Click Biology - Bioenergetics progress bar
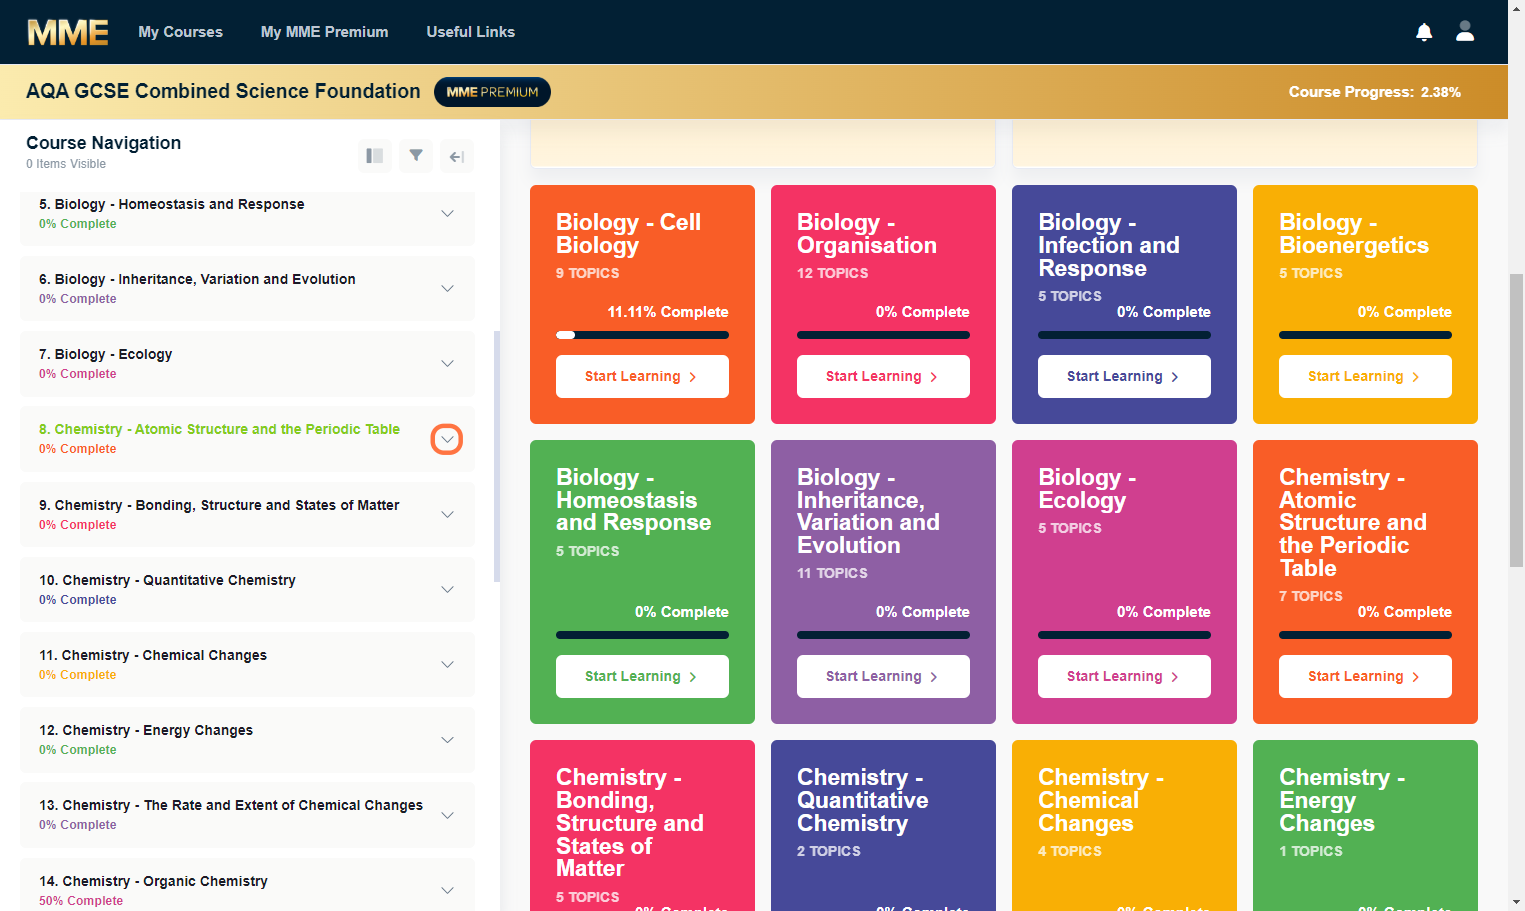Image resolution: width=1525 pixels, height=911 pixels. tap(1365, 335)
